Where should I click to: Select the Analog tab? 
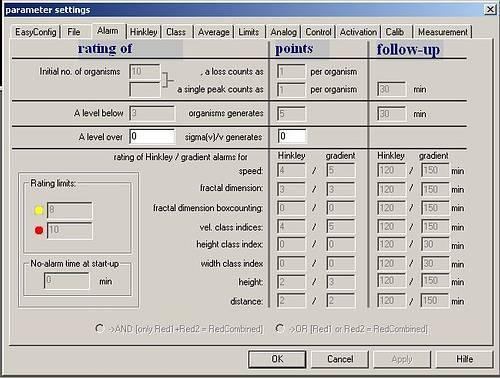pos(283,32)
